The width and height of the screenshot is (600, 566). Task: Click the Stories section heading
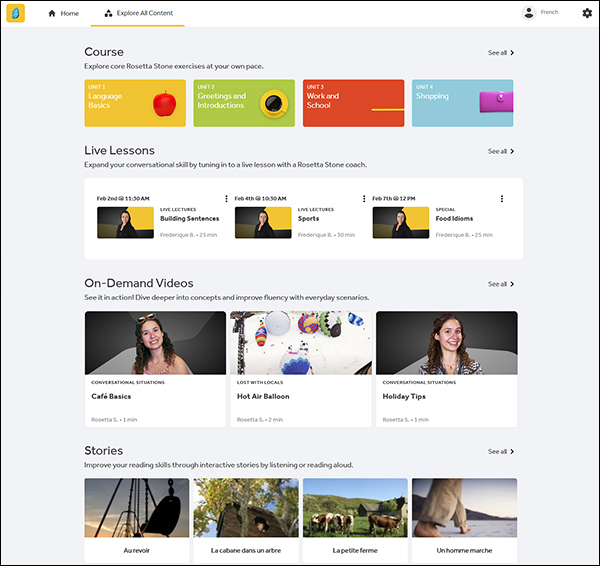[103, 451]
